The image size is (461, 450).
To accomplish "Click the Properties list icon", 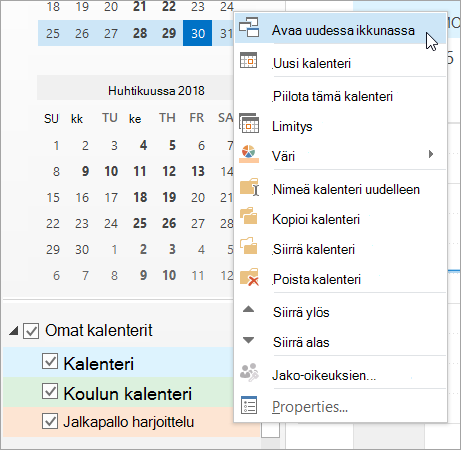I will [x=249, y=405].
